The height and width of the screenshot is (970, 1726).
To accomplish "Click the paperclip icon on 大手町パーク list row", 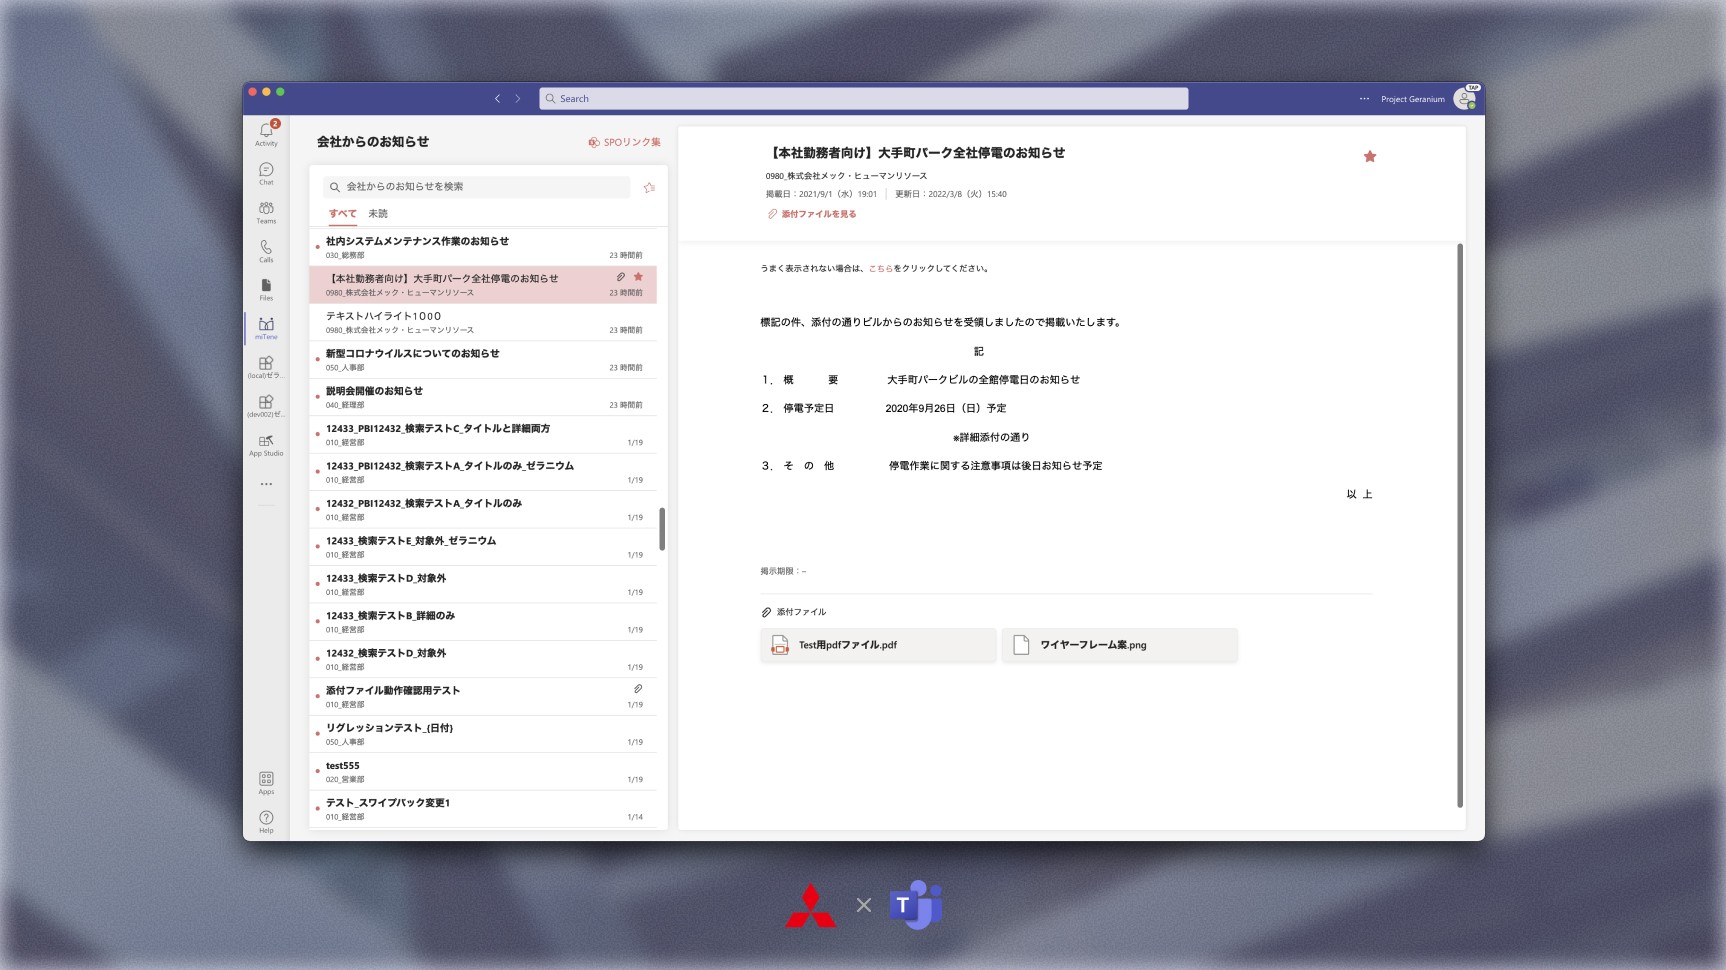I will [621, 277].
